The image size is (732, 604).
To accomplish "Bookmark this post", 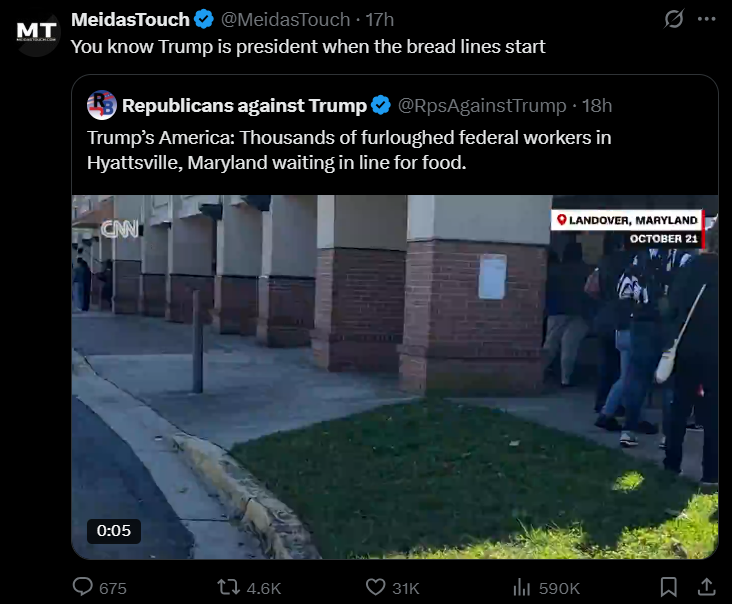I will click(x=669, y=587).
